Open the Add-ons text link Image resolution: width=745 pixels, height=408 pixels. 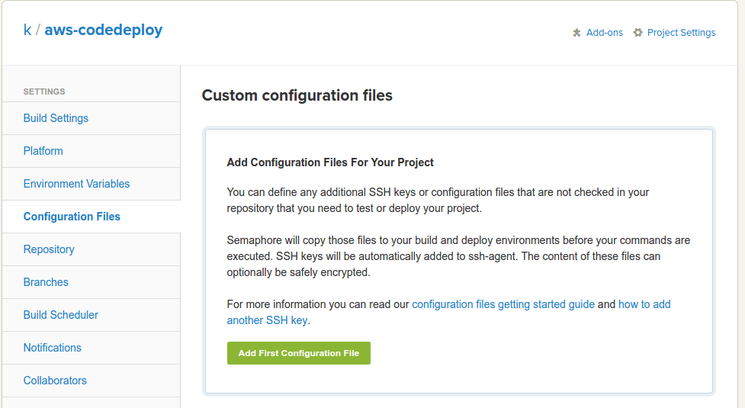tap(604, 33)
